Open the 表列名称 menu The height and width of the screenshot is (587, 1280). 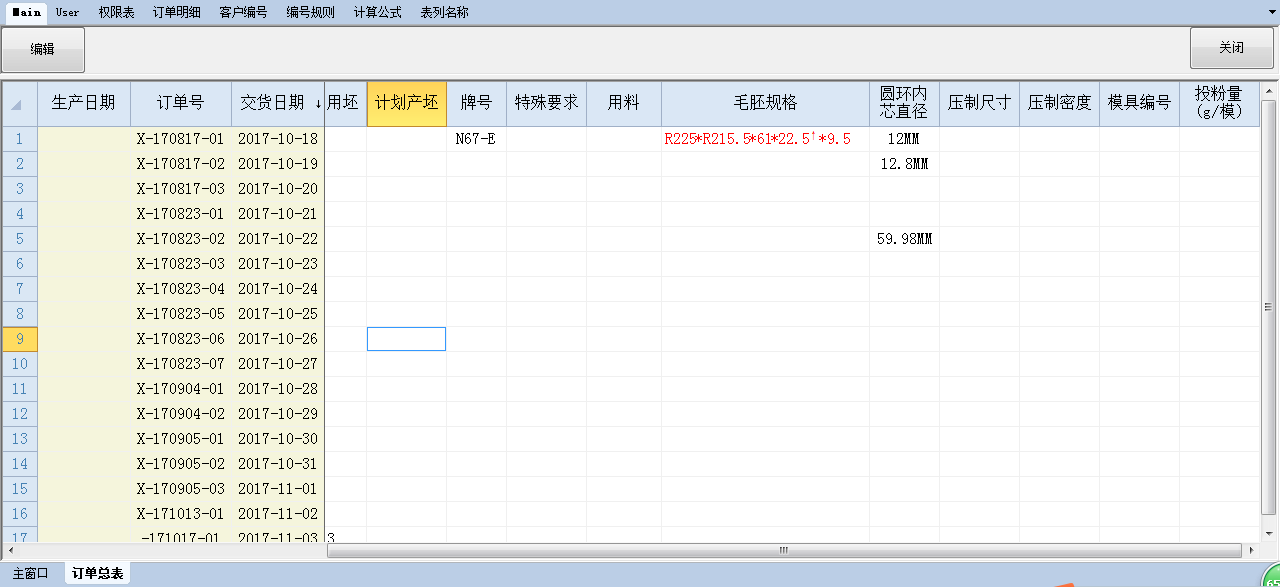pyautogui.click(x=444, y=13)
